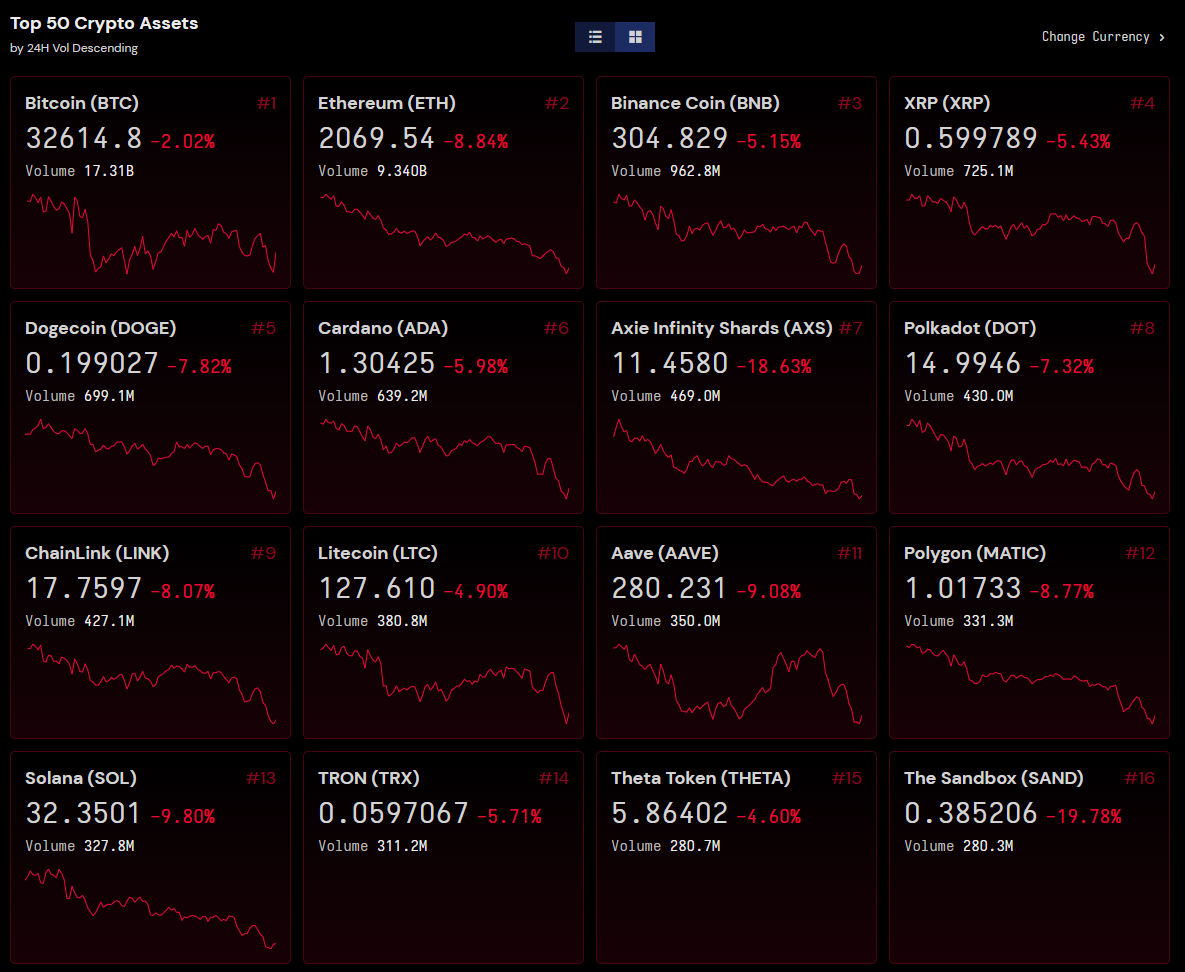
Task: Click Ethereum price 2069.54
Action: (x=376, y=138)
